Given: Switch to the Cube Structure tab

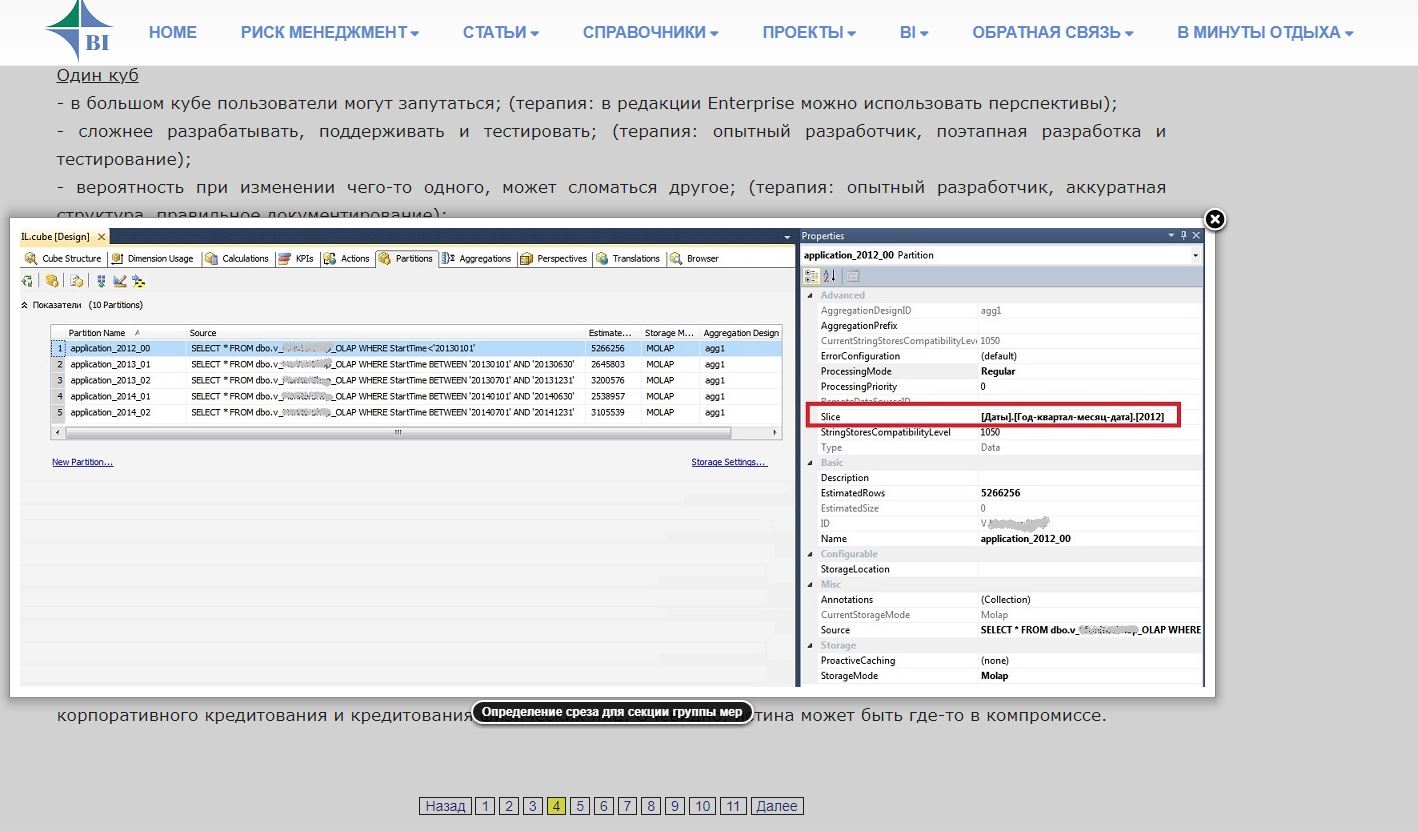Looking at the screenshot, I should click(63, 258).
